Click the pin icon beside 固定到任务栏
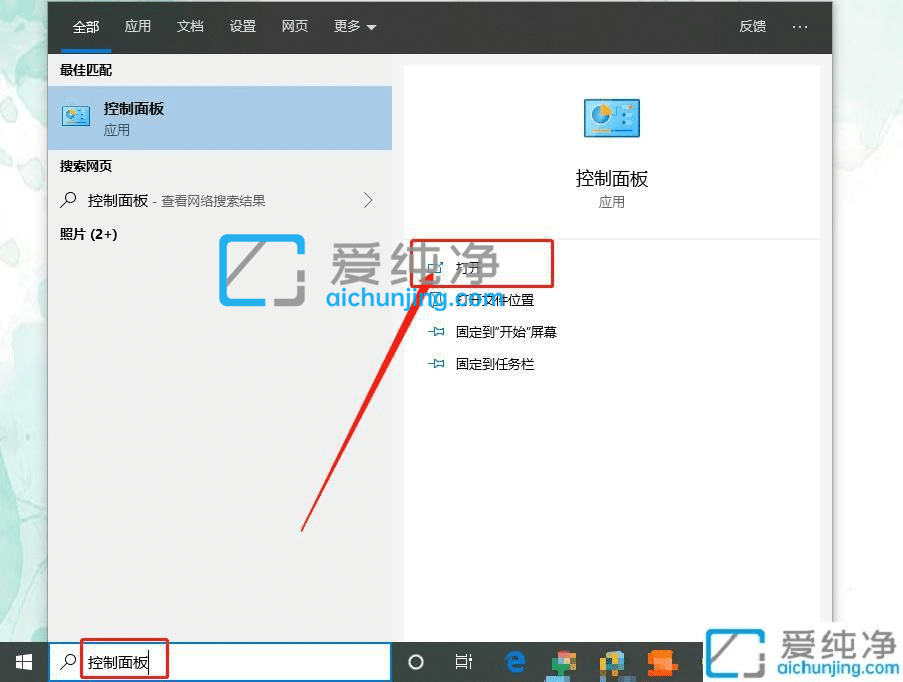 436,364
